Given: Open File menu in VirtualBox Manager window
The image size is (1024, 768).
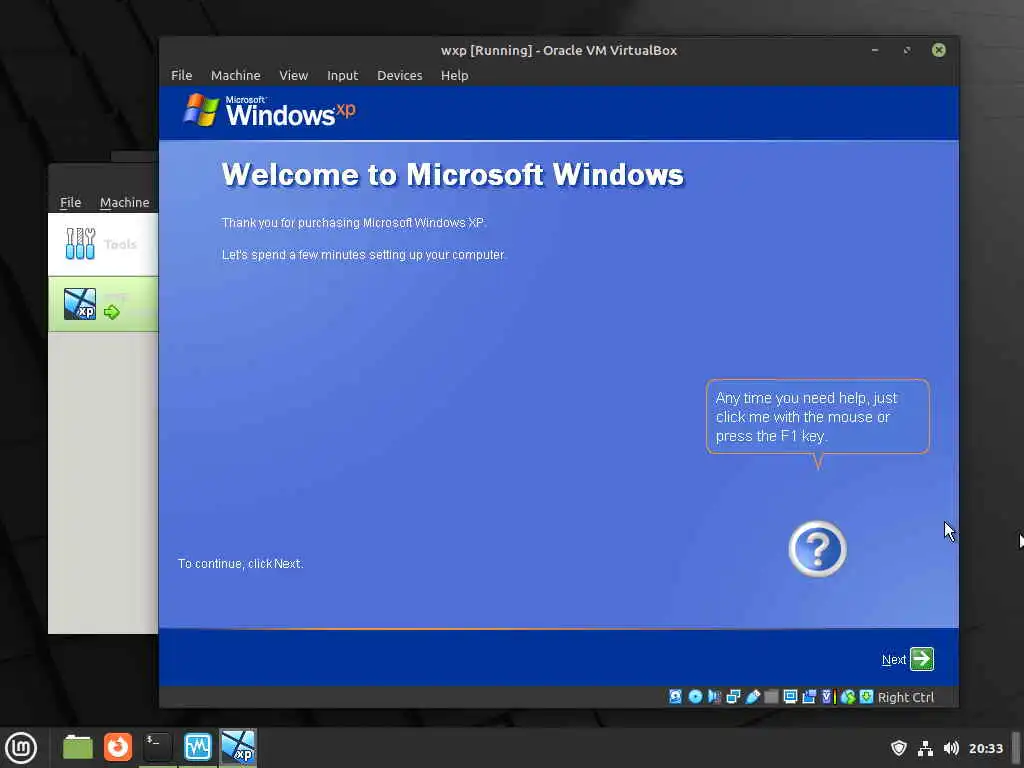Looking at the screenshot, I should pos(71,202).
